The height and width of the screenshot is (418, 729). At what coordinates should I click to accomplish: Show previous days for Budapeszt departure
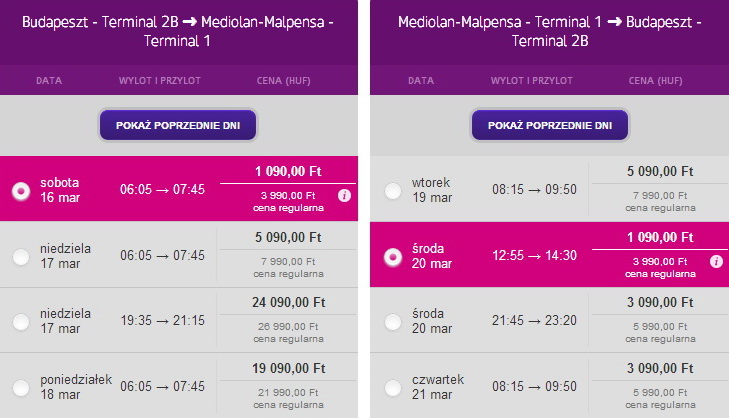point(178,125)
